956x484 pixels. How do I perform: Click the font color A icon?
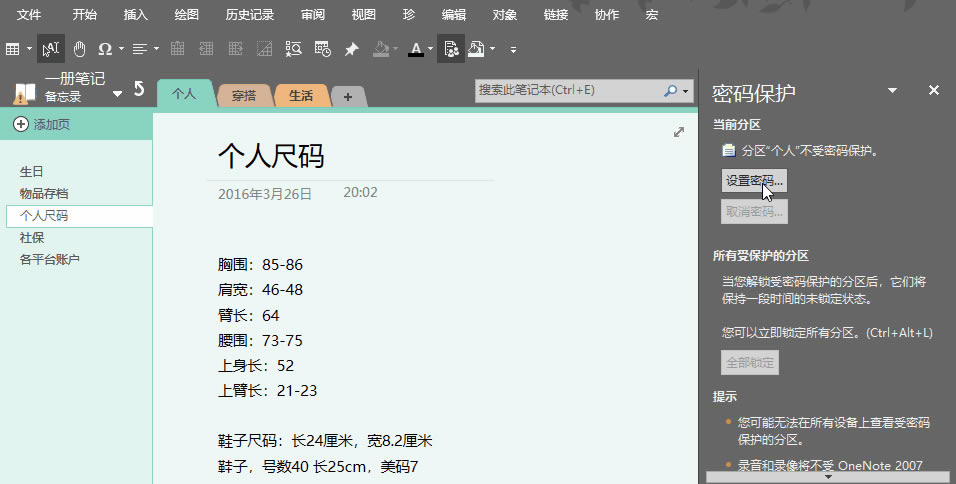point(414,48)
